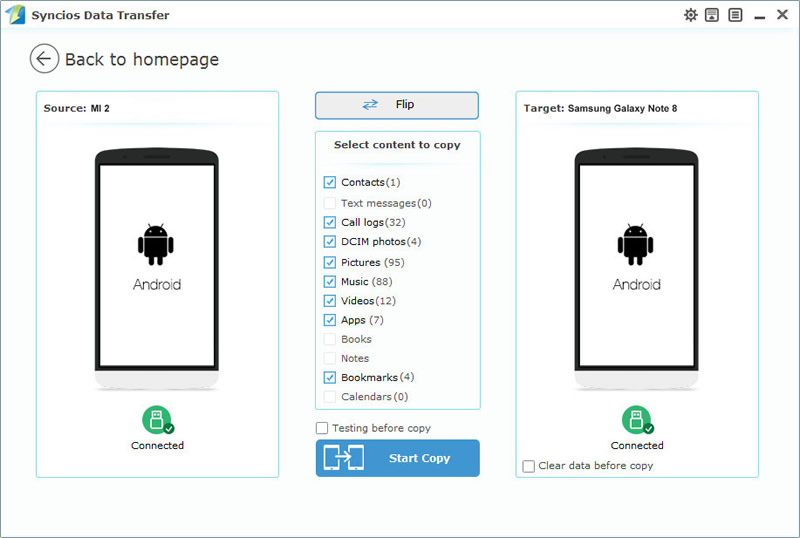Toggle the Notes checkbox
The height and width of the screenshot is (538, 800).
(330, 358)
